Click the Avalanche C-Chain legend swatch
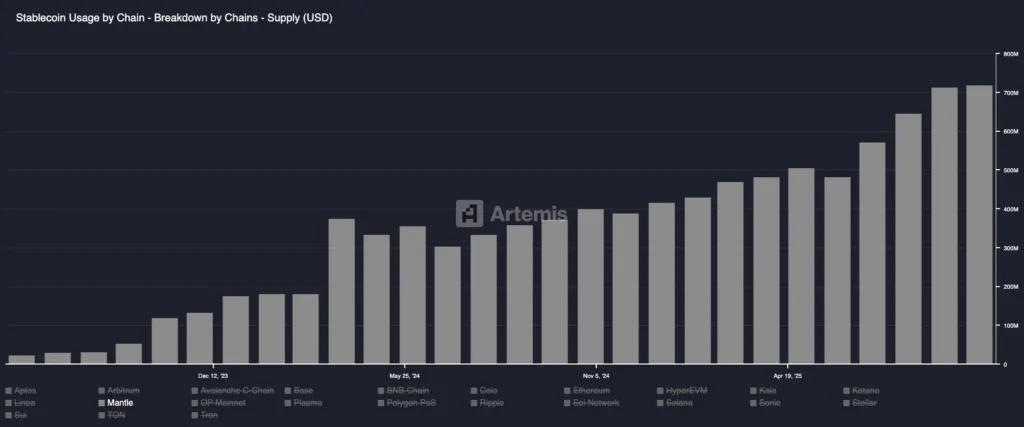Image resolution: width=1024 pixels, height=427 pixels. coord(195,391)
